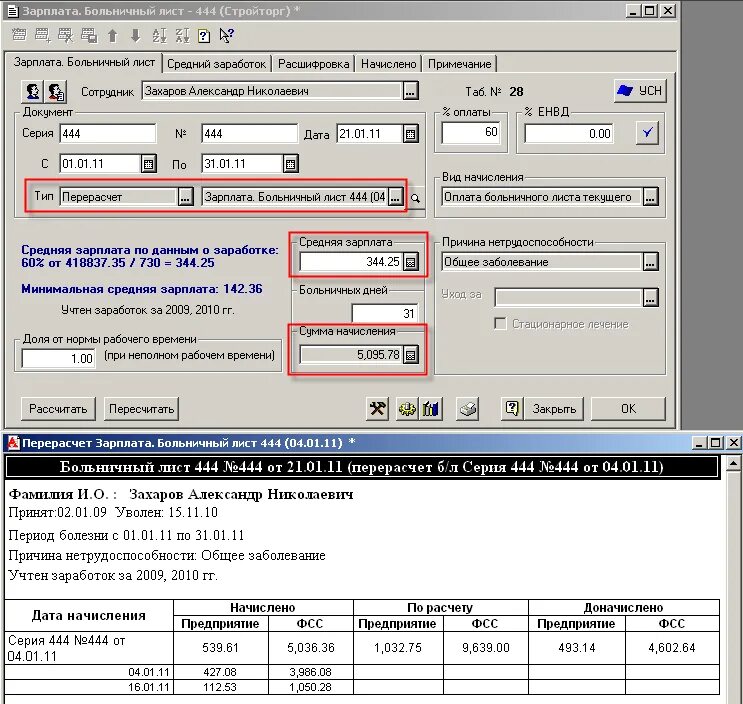Image resolution: width=743 pixels, height=704 pixels.
Task: Click the hammer tools icon button
Action: click(378, 409)
